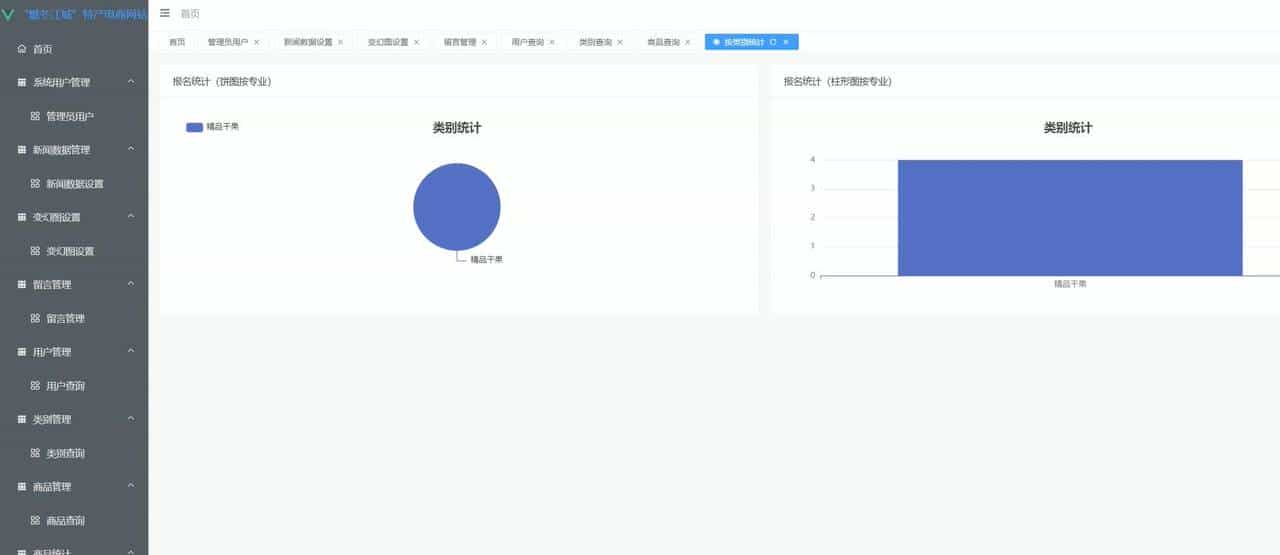This screenshot has width=1280, height=555.
Task: Click the bar chart panel header 报名统计（柱形图按专业）
Action: [838, 82]
